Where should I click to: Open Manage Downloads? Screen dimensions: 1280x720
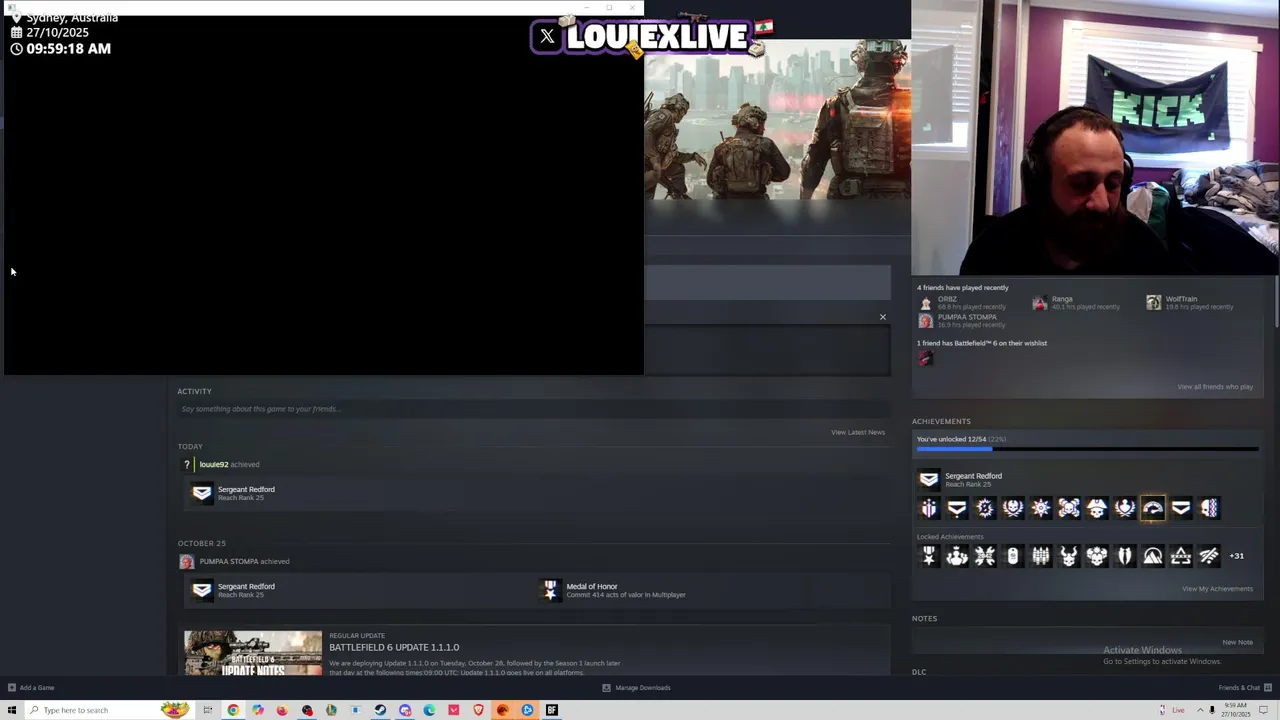(637, 688)
